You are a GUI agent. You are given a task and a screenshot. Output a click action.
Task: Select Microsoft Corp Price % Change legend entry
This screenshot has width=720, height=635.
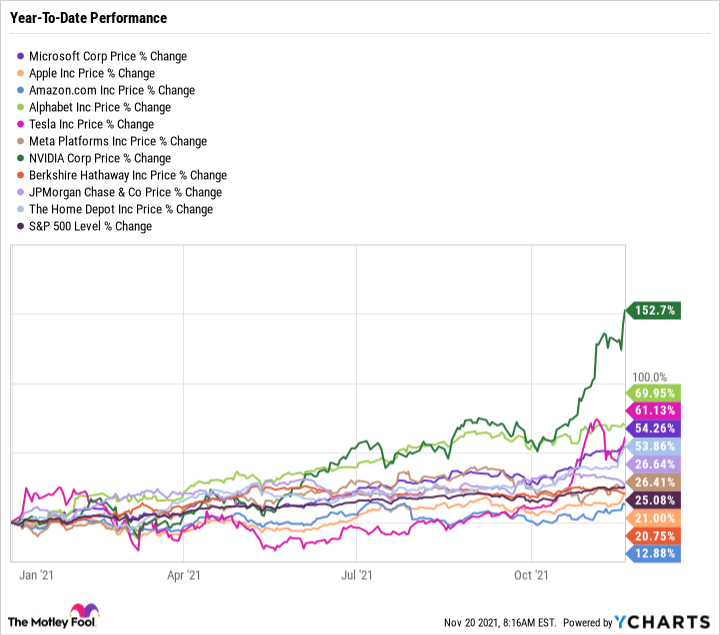tap(108, 56)
